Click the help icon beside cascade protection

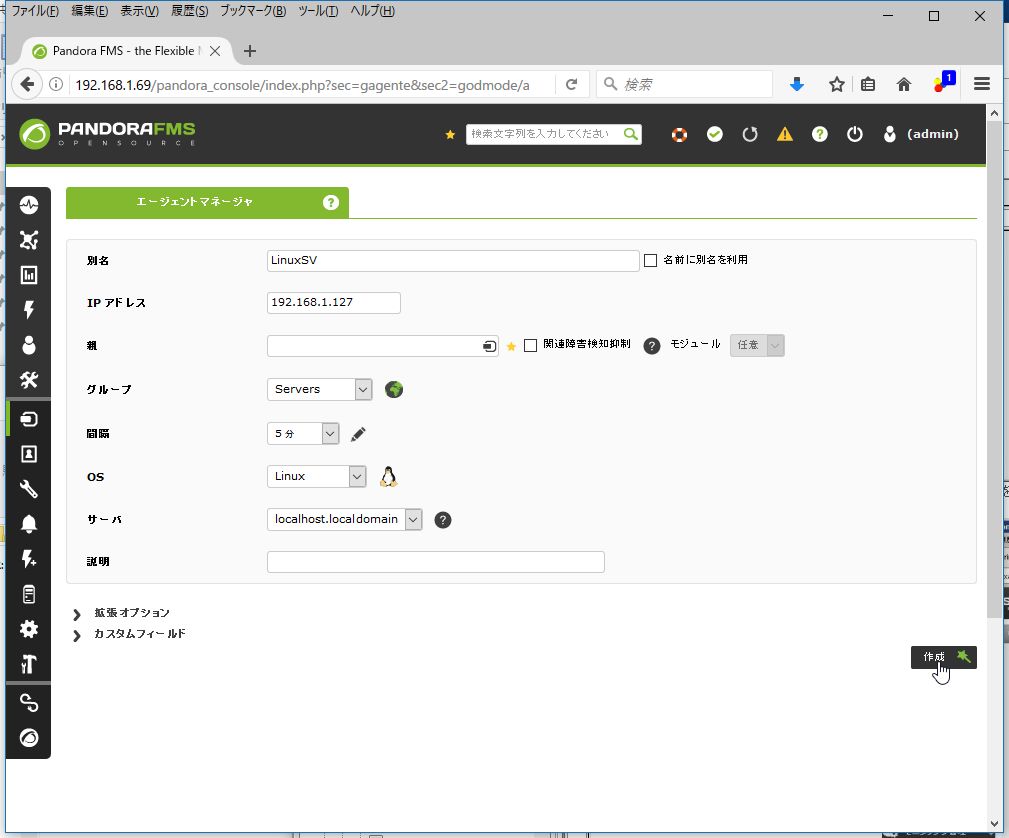[652, 346]
